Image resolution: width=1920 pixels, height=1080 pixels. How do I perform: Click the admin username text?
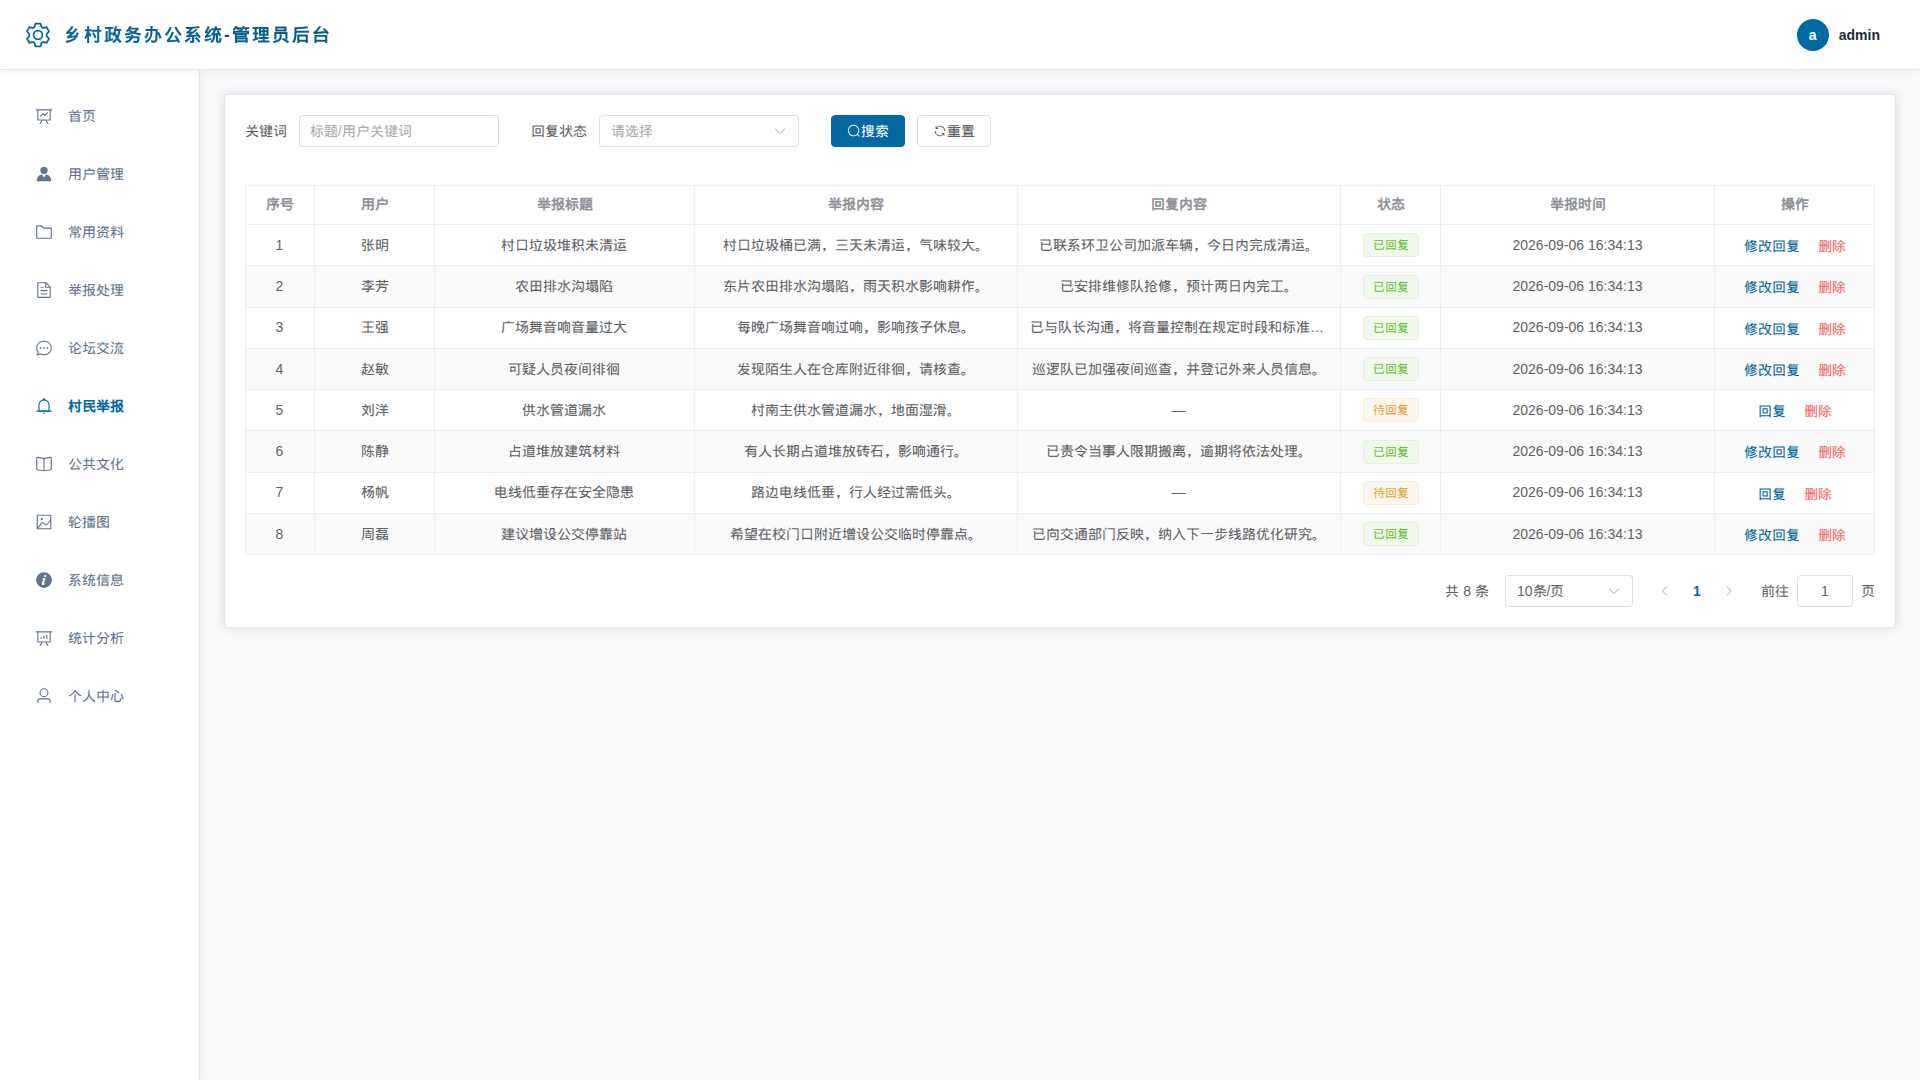click(x=1858, y=35)
